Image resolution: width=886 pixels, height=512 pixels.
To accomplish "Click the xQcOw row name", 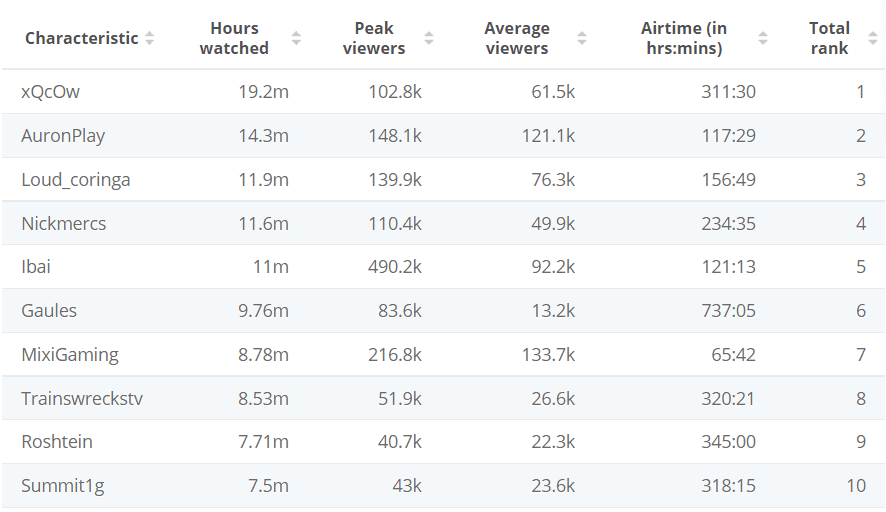I will tap(50, 92).
